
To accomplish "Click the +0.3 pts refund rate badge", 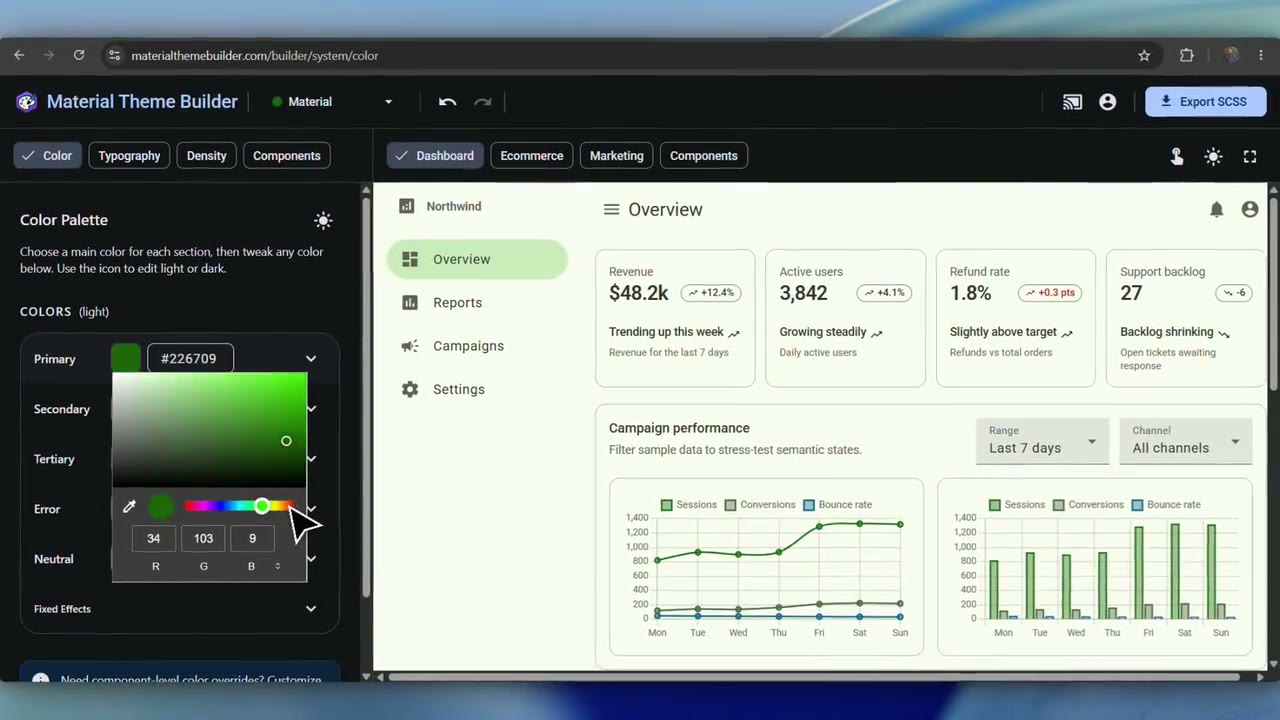I will click(1050, 293).
